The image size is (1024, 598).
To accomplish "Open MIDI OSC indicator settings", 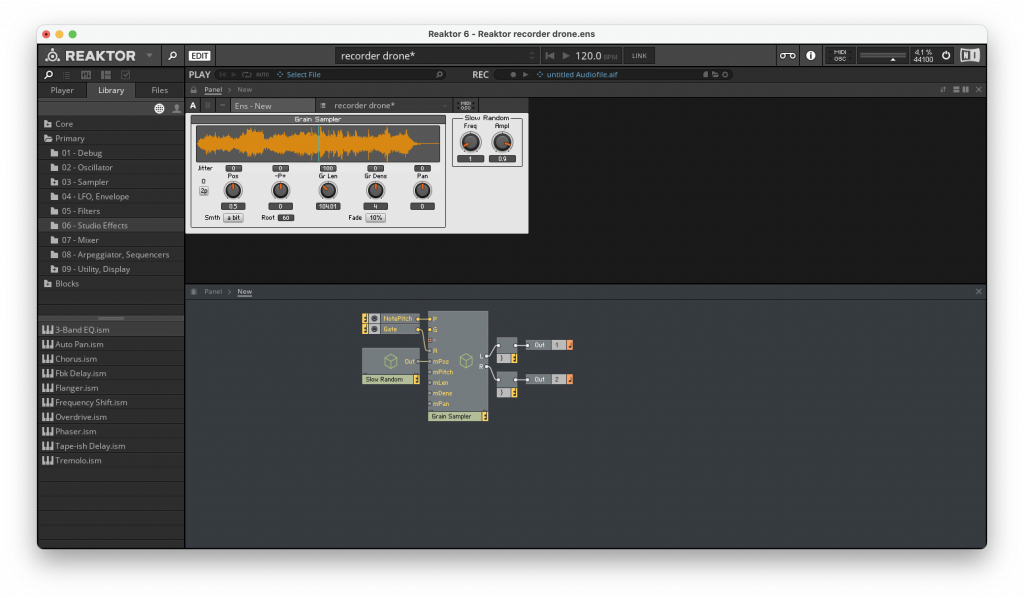I will click(839, 55).
